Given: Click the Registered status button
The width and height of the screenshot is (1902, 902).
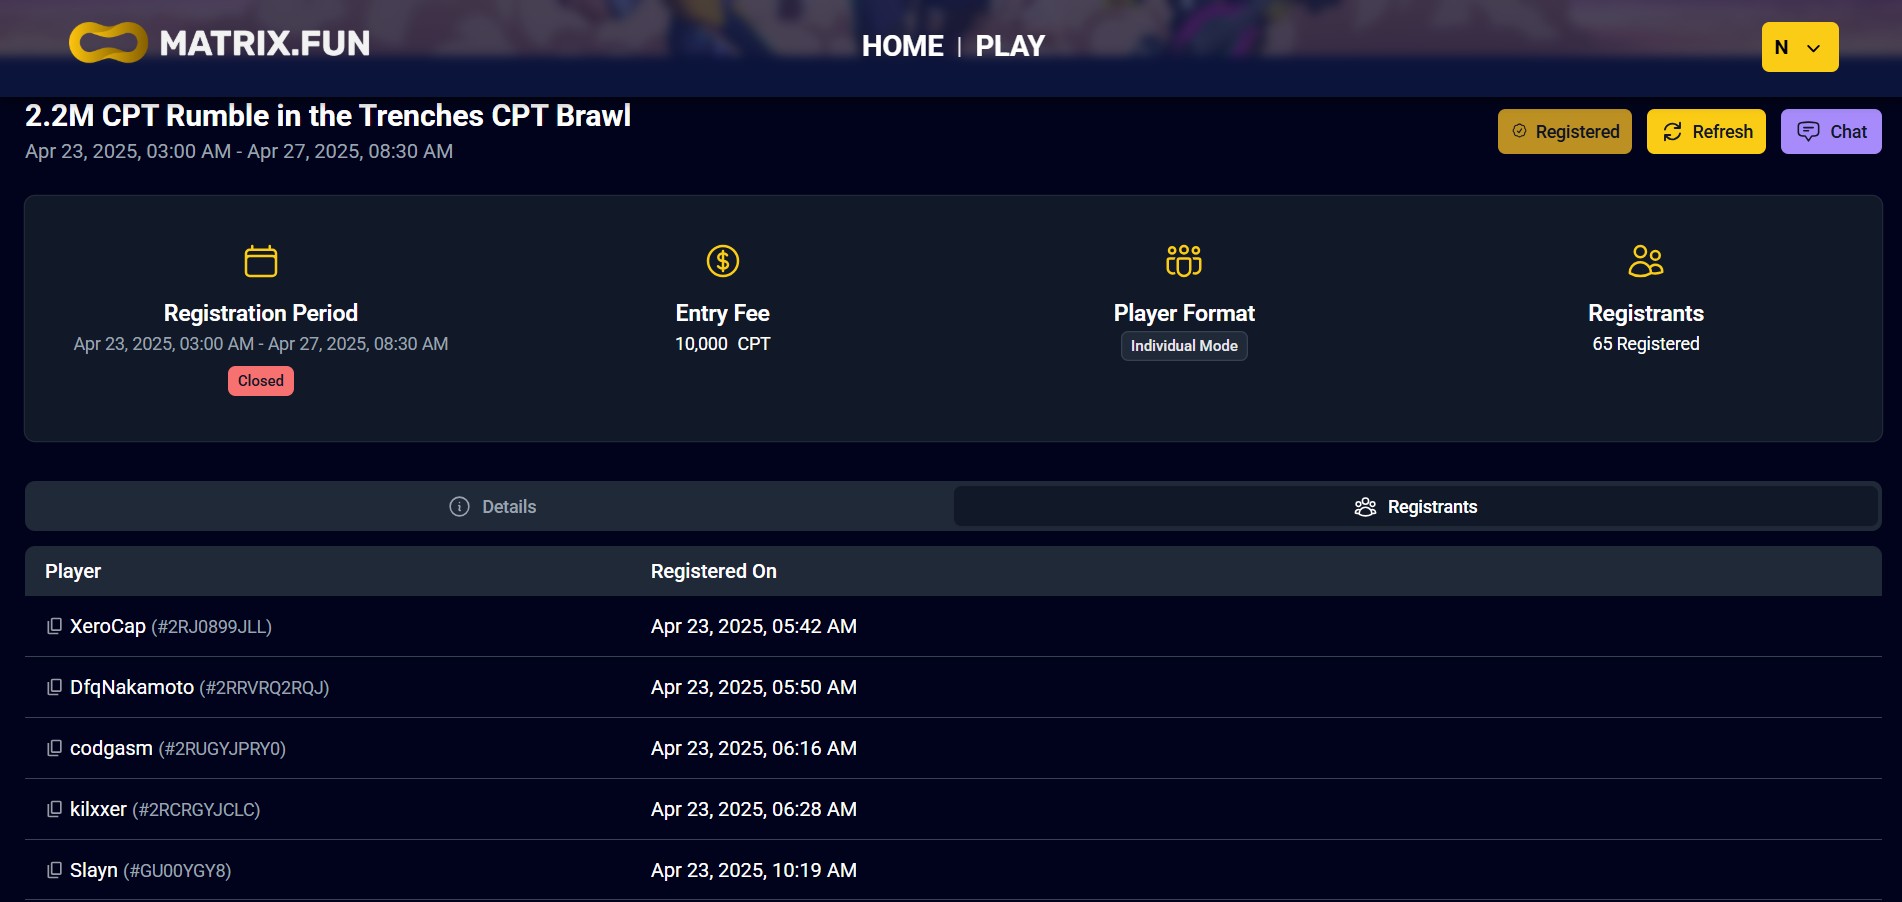Looking at the screenshot, I should (1565, 132).
